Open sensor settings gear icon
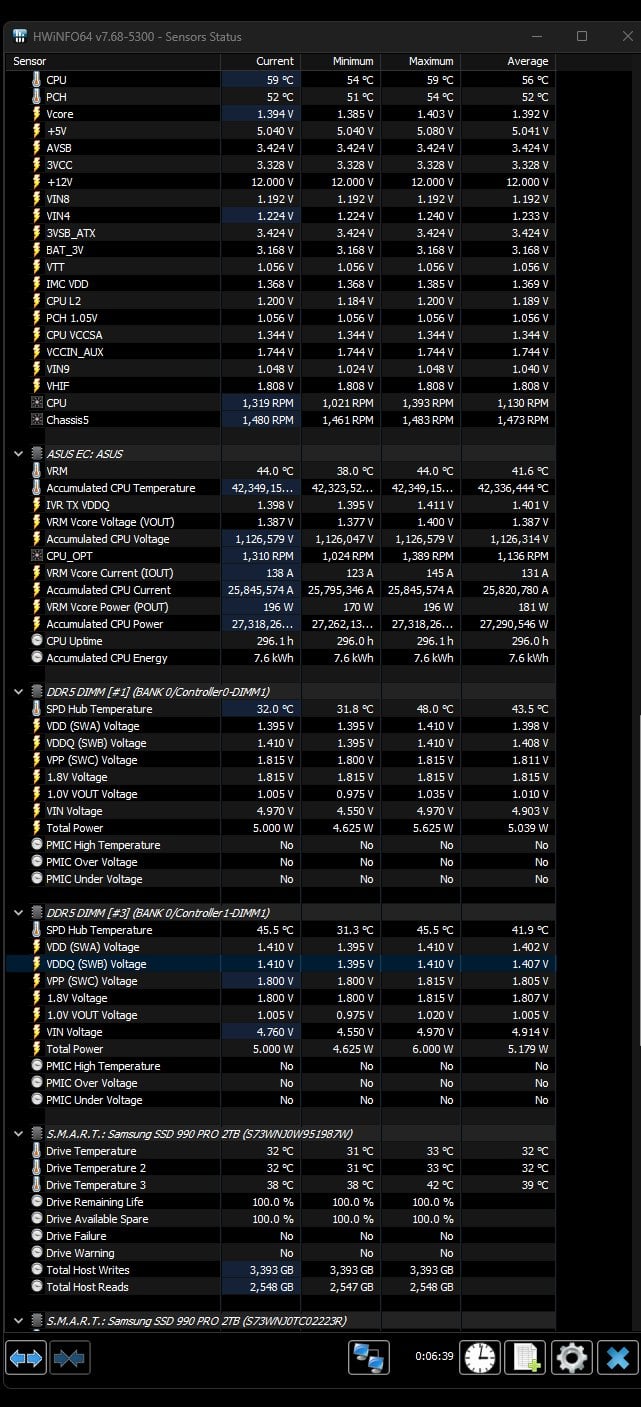 click(572, 1357)
